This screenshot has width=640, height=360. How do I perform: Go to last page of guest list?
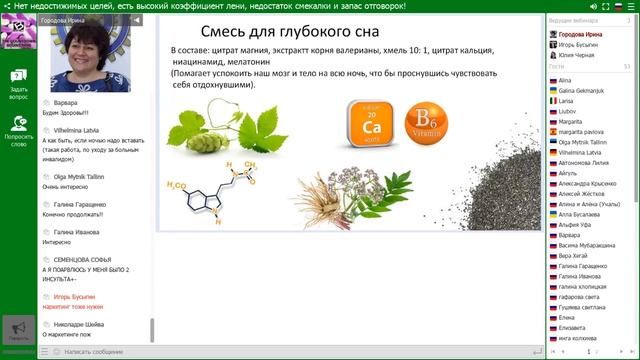[x=631, y=351]
